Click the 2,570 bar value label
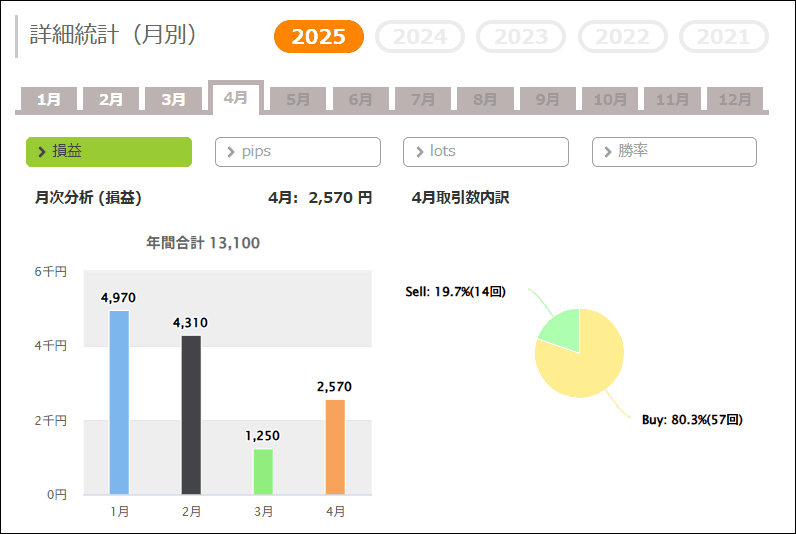This screenshot has height=534, width=796. 334,387
